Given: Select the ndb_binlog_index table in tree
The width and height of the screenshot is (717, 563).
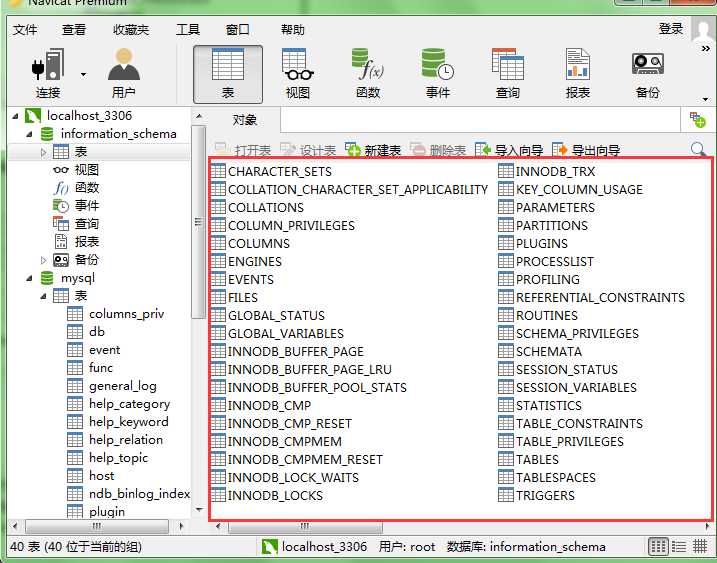Looking at the screenshot, I should (x=139, y=494).
